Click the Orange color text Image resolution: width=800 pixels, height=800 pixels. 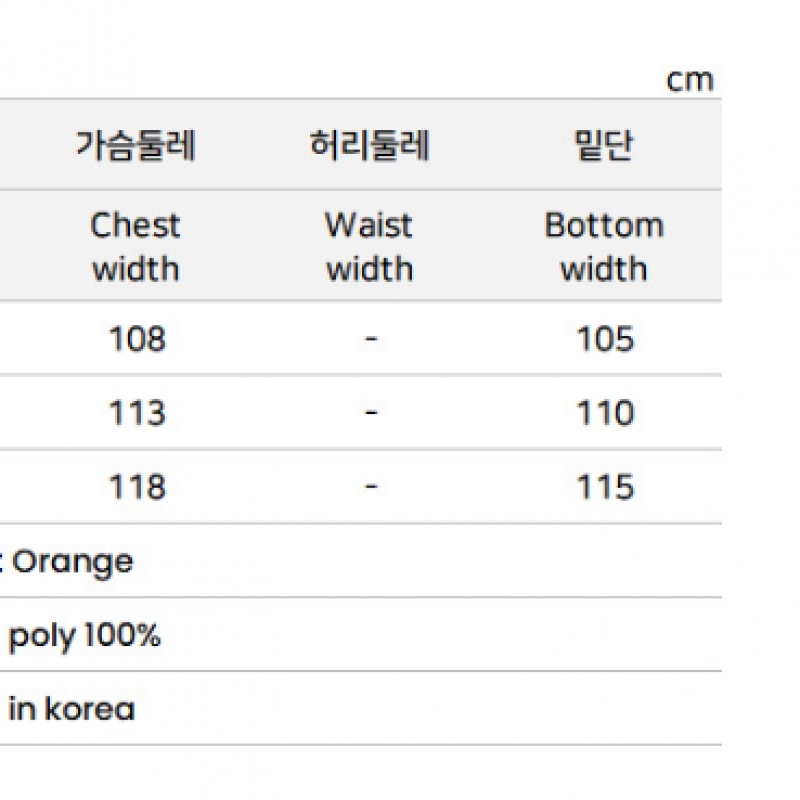tap(72, 563)
